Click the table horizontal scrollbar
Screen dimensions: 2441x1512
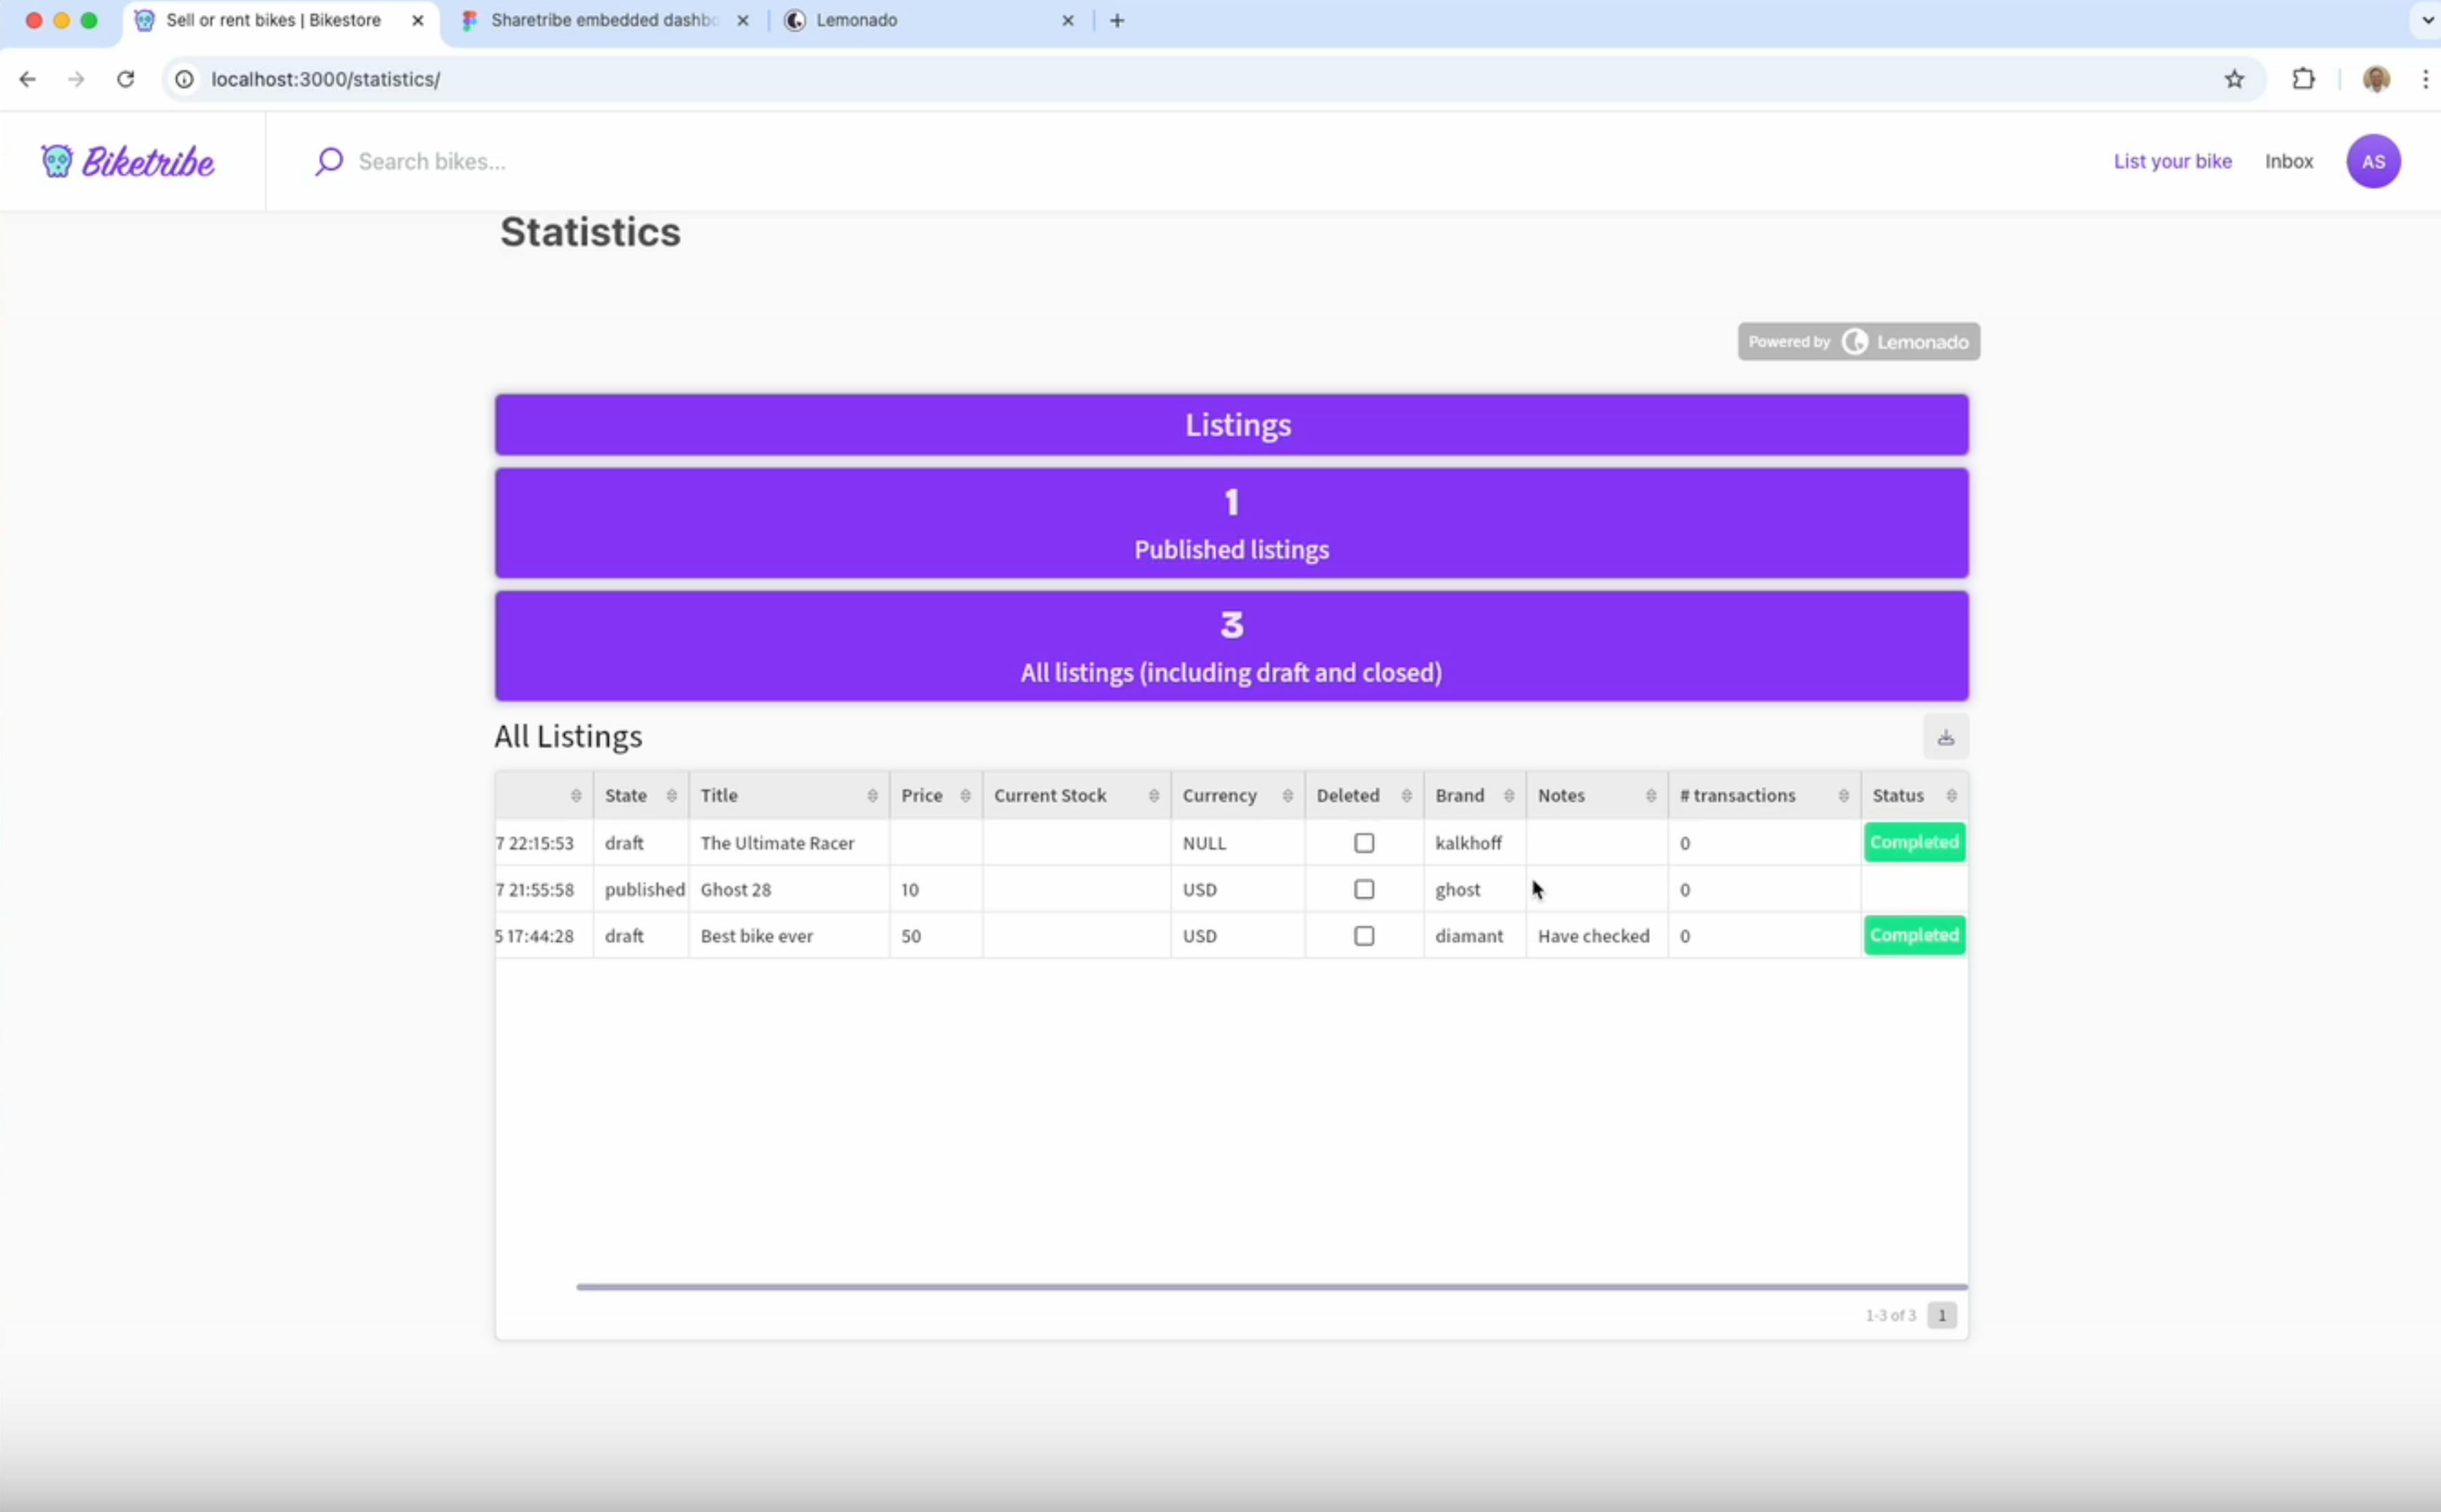click(1270, 1287)
